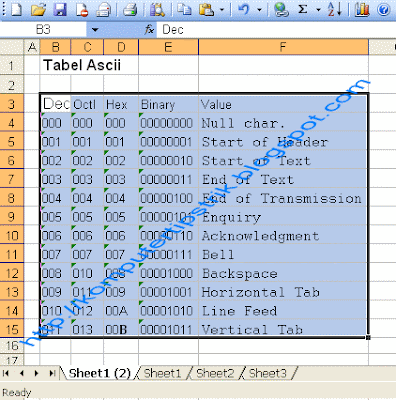Save the workbook with floppy icon
Image resolution: width=396 pixels, height=400 pixels.
60,9
